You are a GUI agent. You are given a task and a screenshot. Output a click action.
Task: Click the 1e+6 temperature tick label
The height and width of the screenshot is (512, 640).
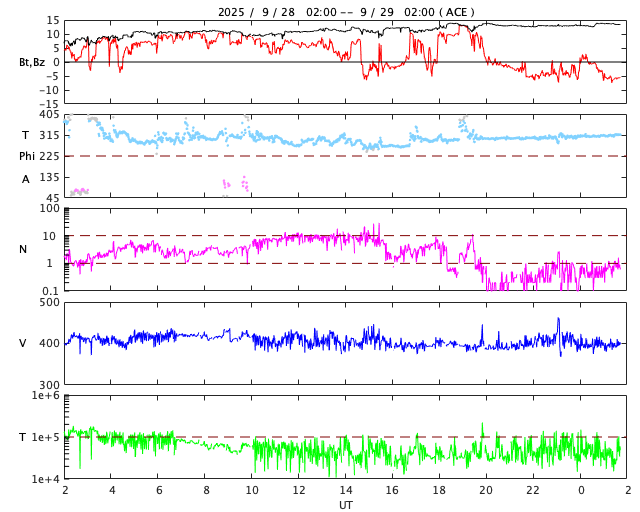45,396
